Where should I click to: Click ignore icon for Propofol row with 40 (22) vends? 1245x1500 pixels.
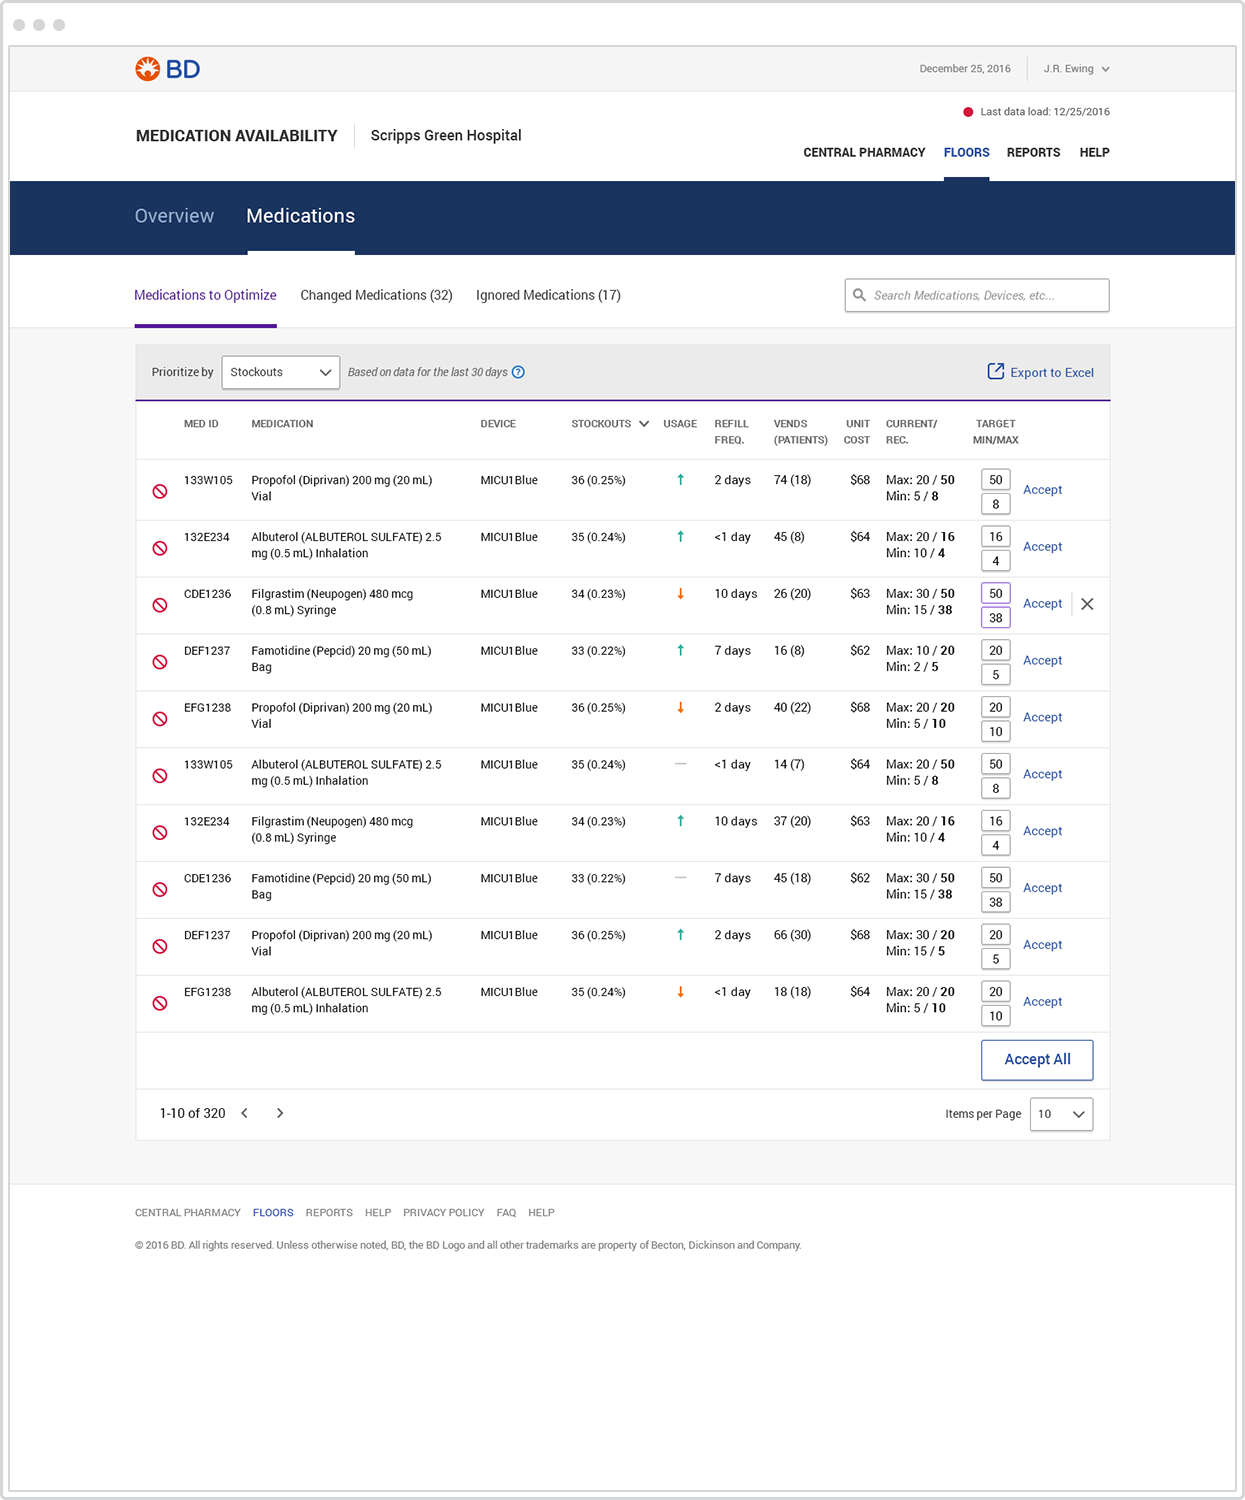(x=160, y=719)
